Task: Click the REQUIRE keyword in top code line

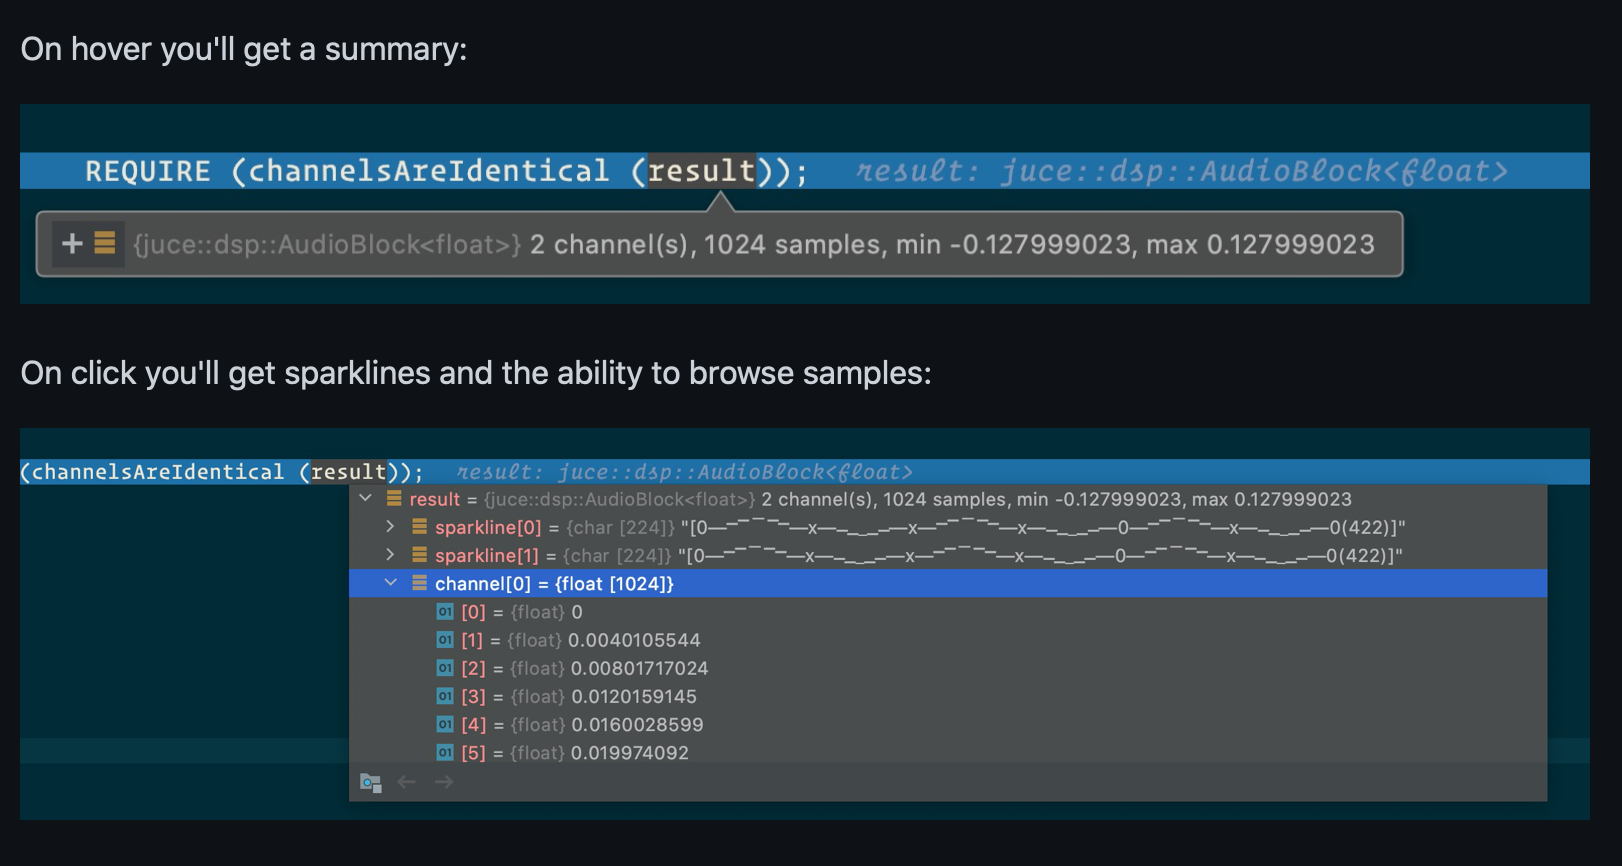Action: [x=148, y=171]
